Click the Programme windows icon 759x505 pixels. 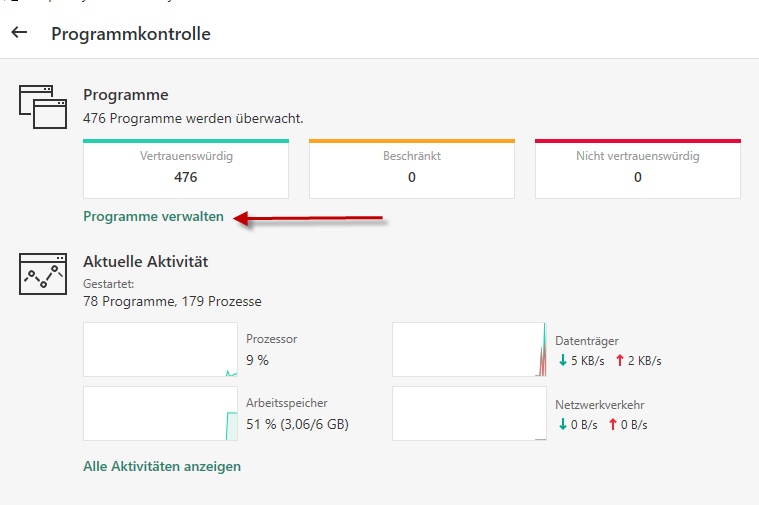click(x=42, y=107)
